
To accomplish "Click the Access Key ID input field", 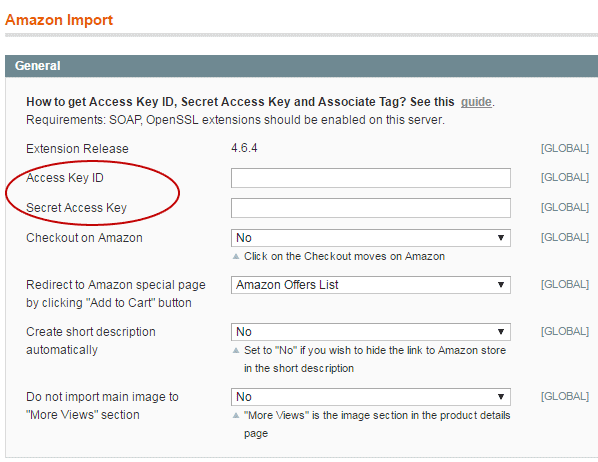I will (371, 178).
